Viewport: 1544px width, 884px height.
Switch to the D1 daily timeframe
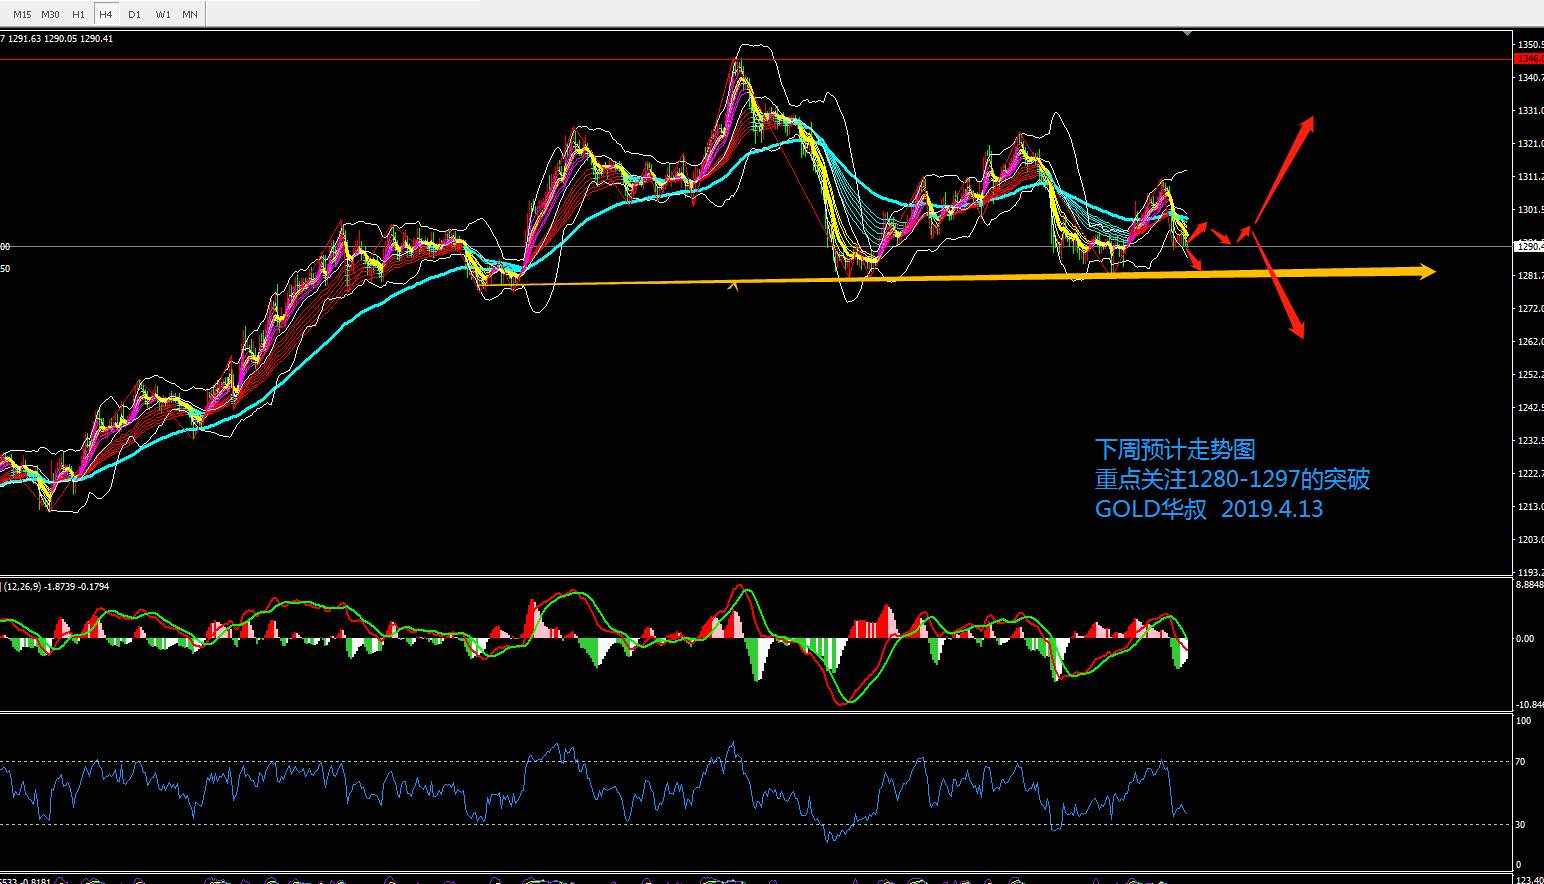click(134, 15)
